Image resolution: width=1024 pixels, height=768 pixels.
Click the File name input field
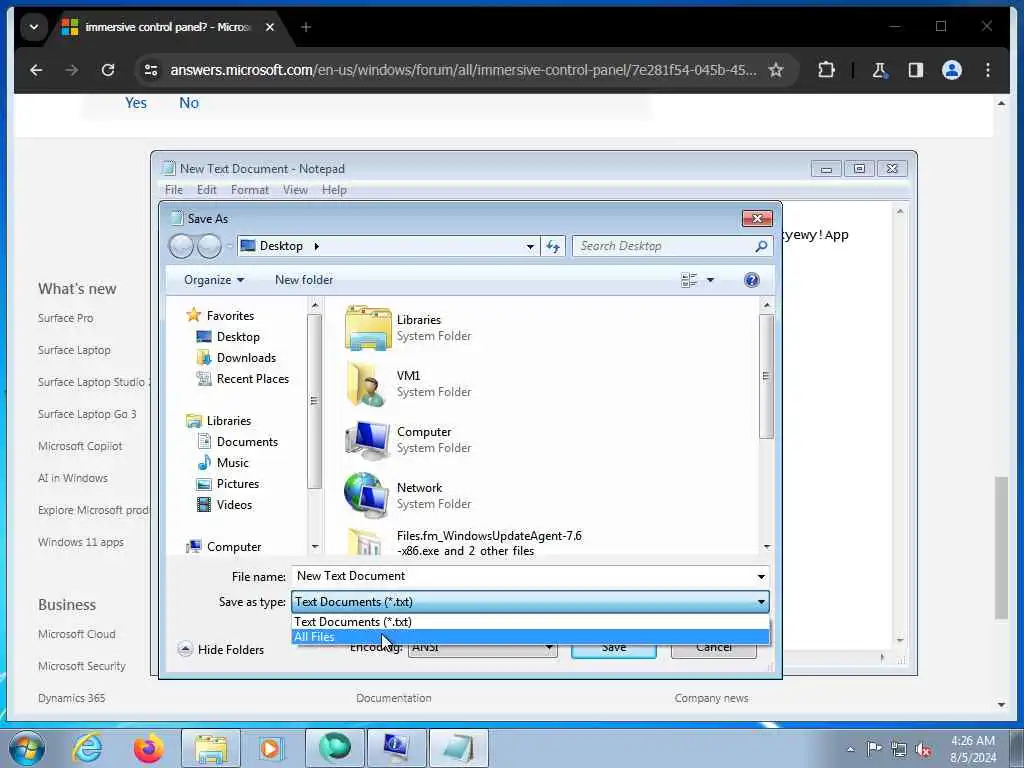[x=522, y=576]
